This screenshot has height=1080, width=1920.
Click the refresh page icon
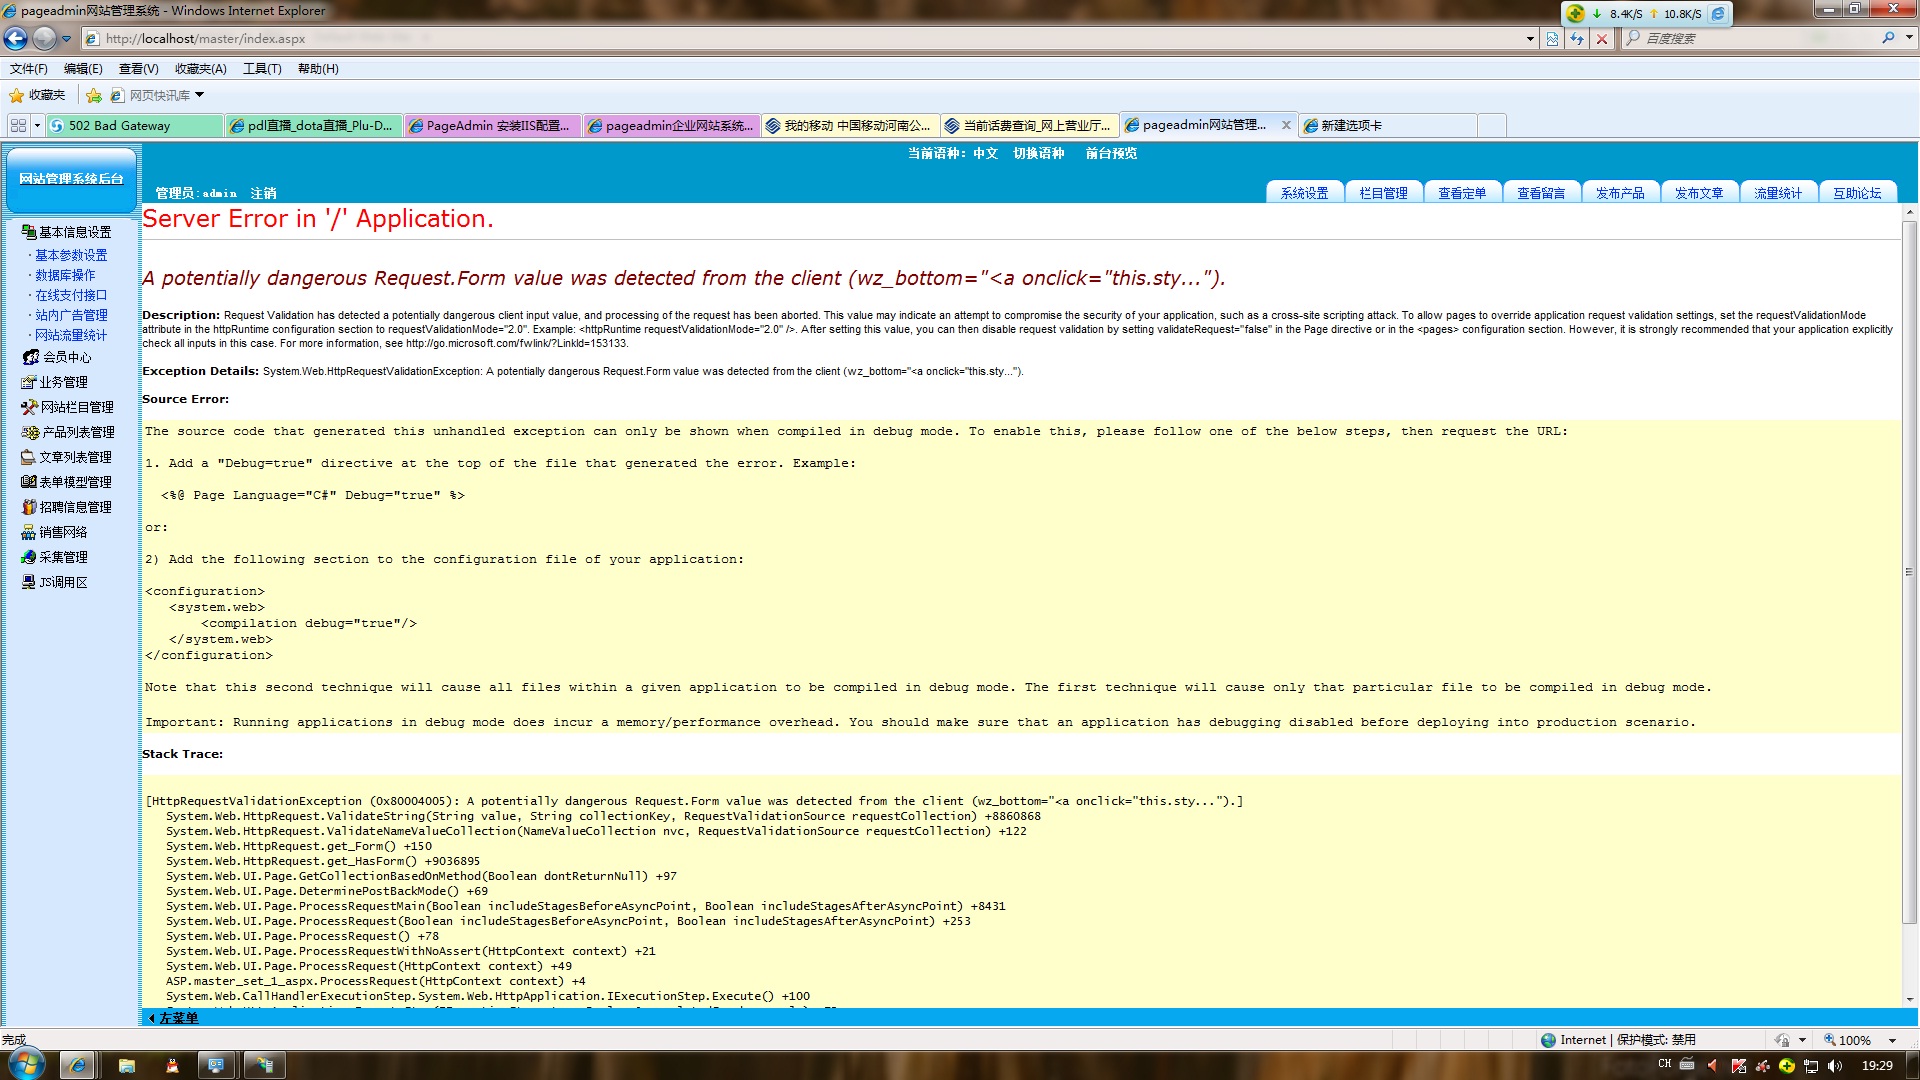point(1577,38)
